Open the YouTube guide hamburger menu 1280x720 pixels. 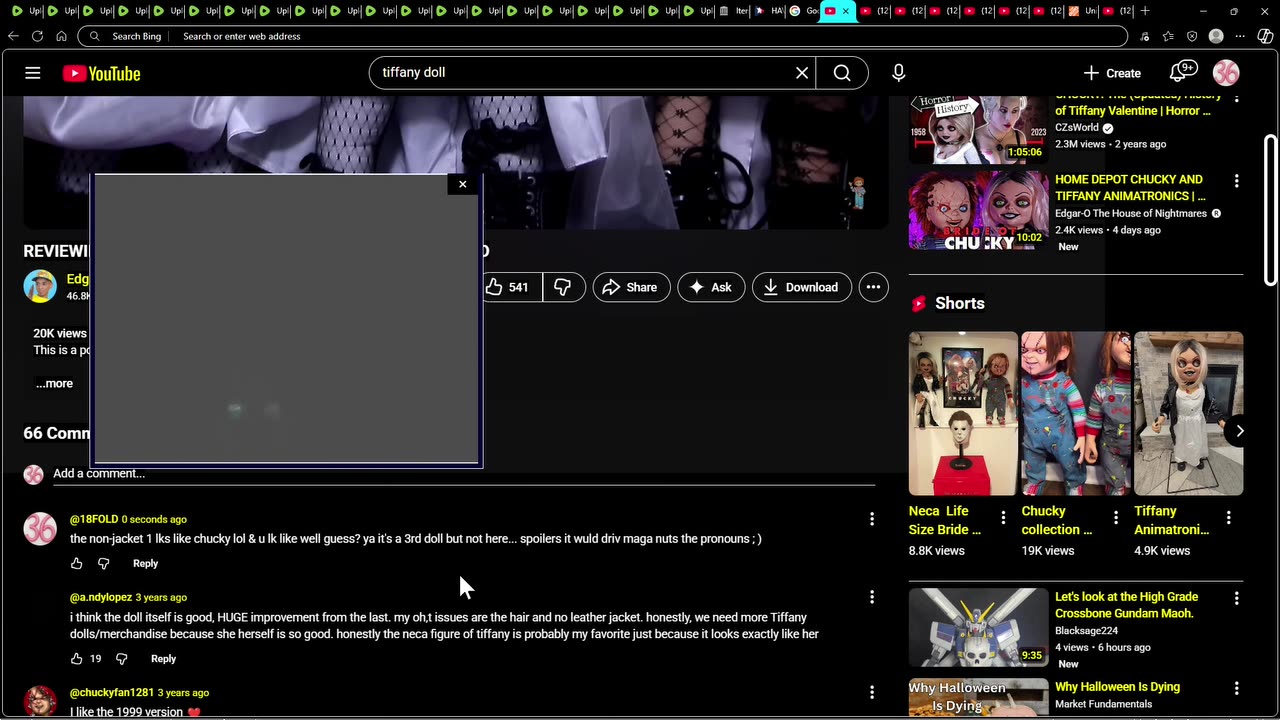coord(33,73)
